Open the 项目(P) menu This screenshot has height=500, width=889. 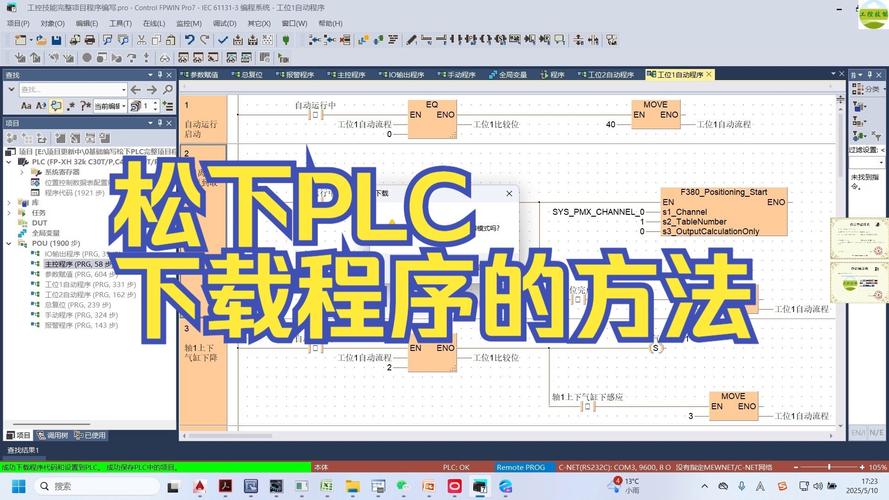click(x=18, y=23)
